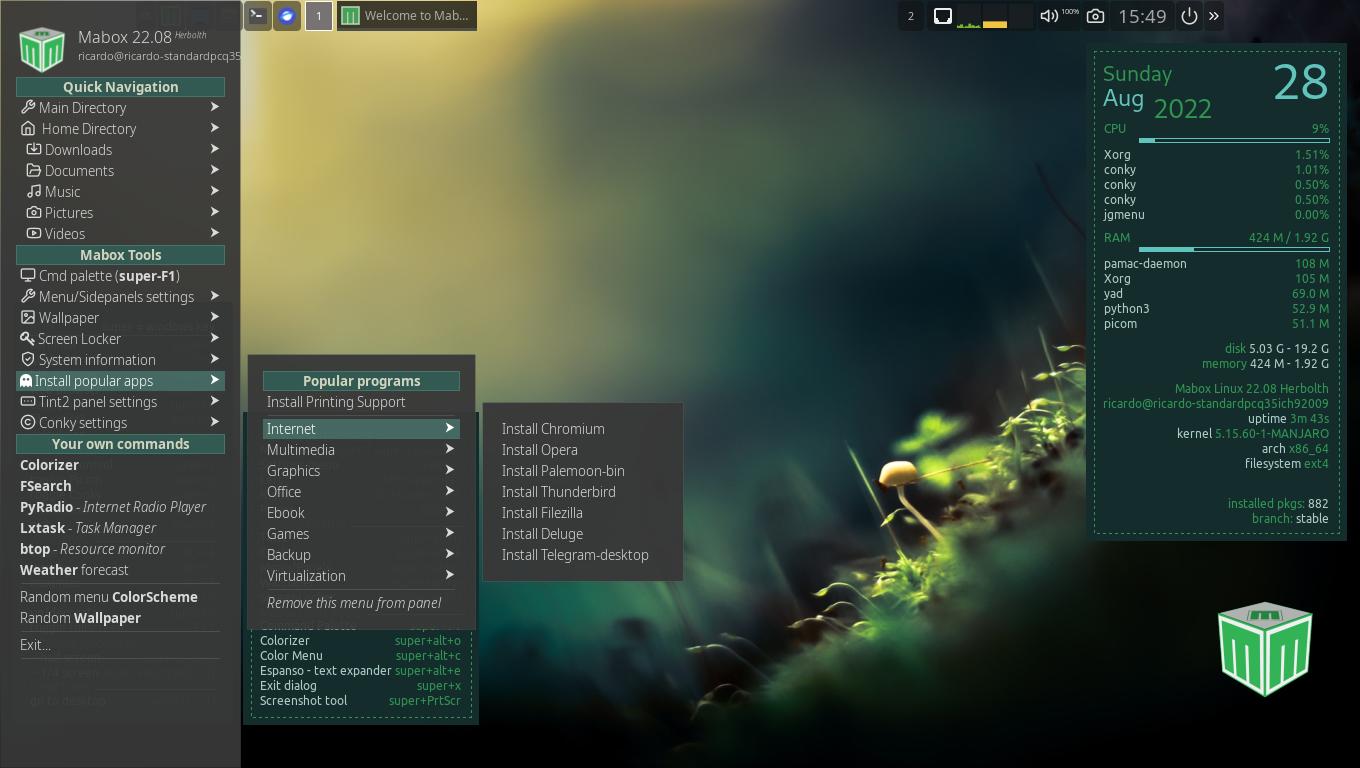Start btop Resource monitor

(120, 548)
